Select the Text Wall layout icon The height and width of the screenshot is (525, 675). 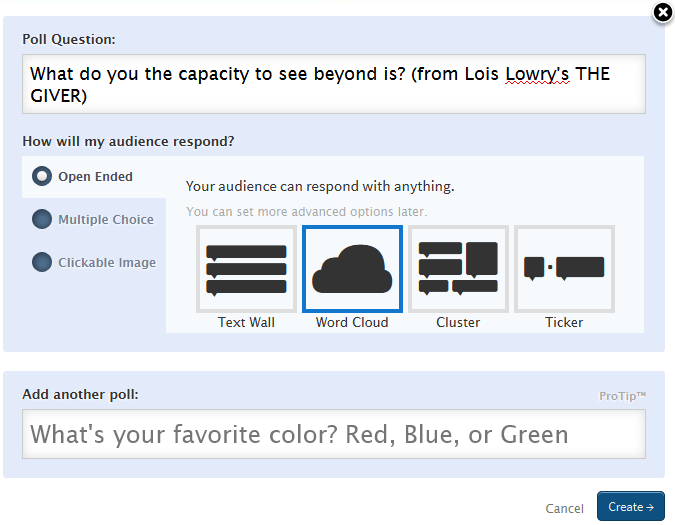coord(246,269)
